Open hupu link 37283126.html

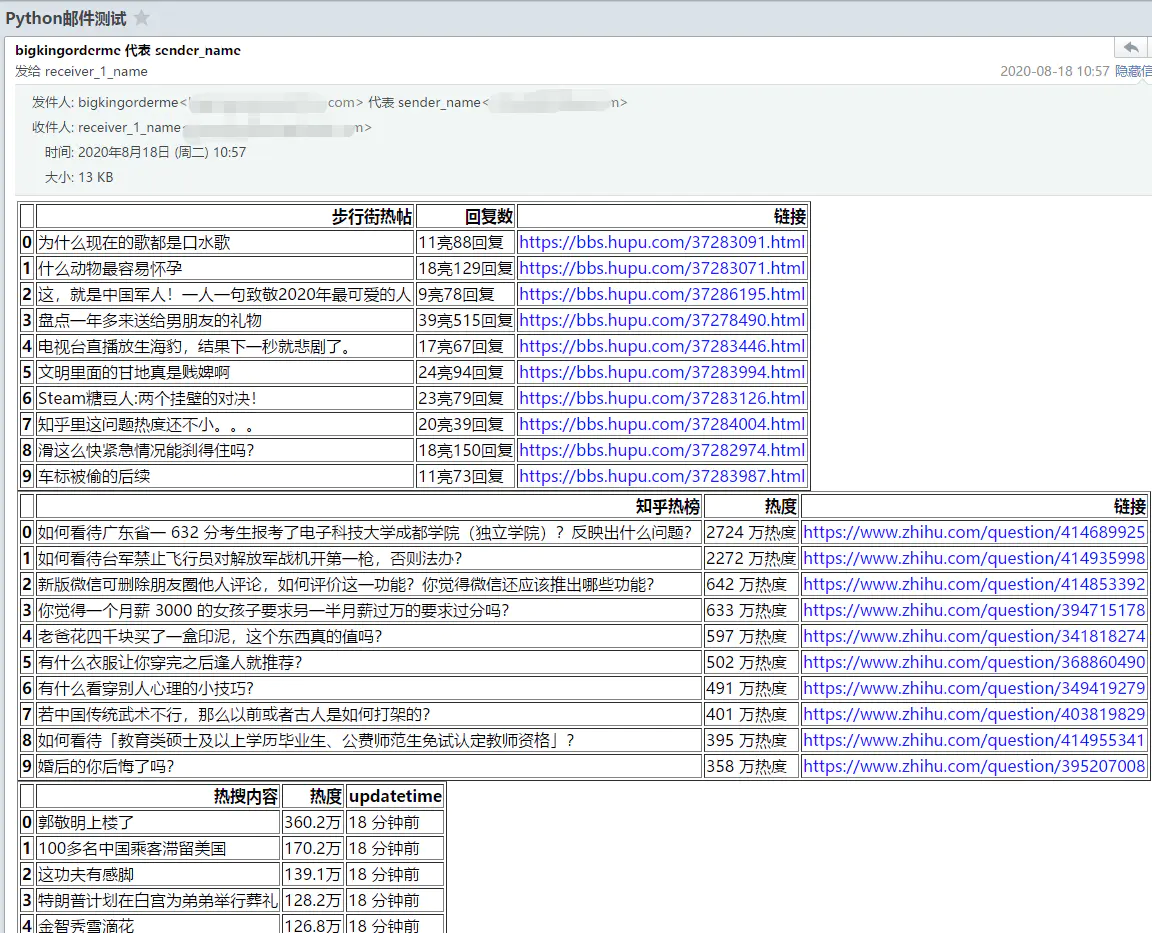[662, 398]
